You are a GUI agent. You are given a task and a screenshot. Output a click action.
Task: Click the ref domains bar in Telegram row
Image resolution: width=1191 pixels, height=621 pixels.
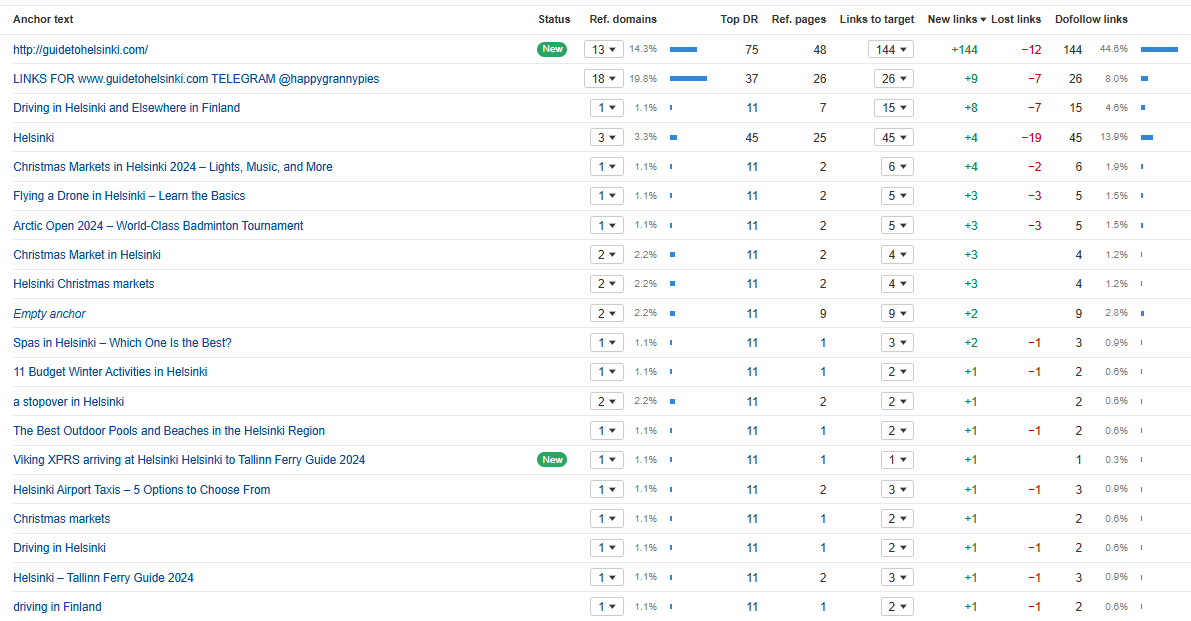[688, 78]
